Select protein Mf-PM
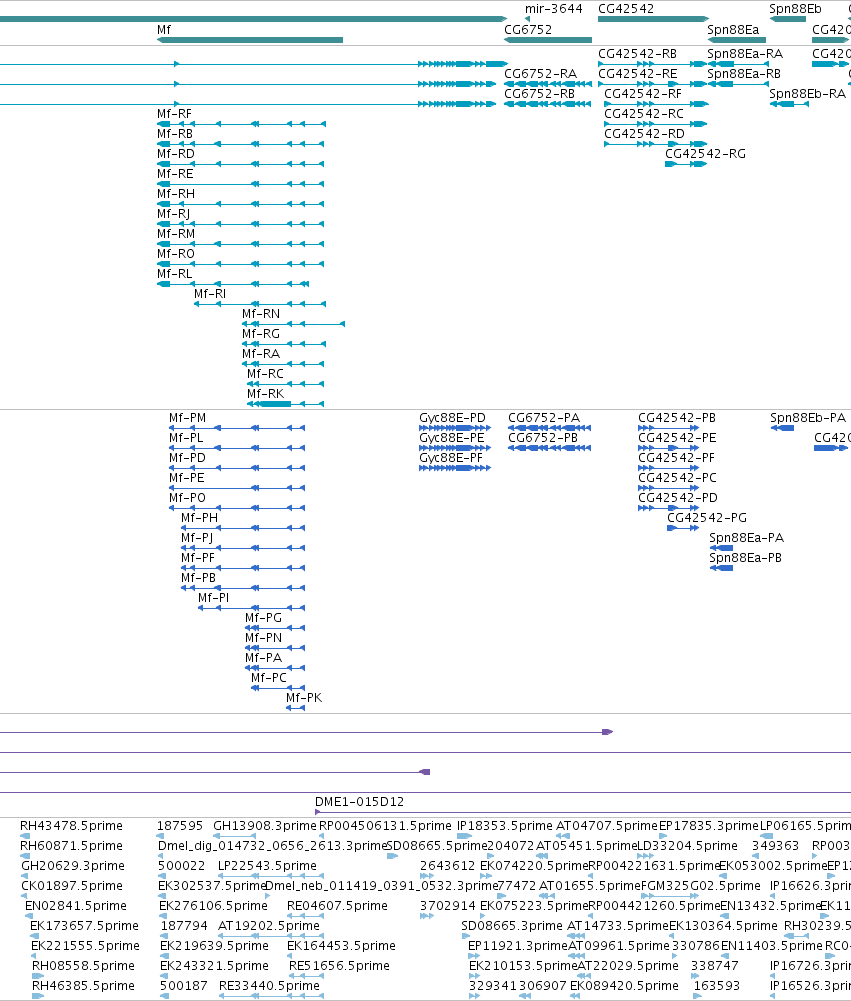 click(x=188, y=418)
